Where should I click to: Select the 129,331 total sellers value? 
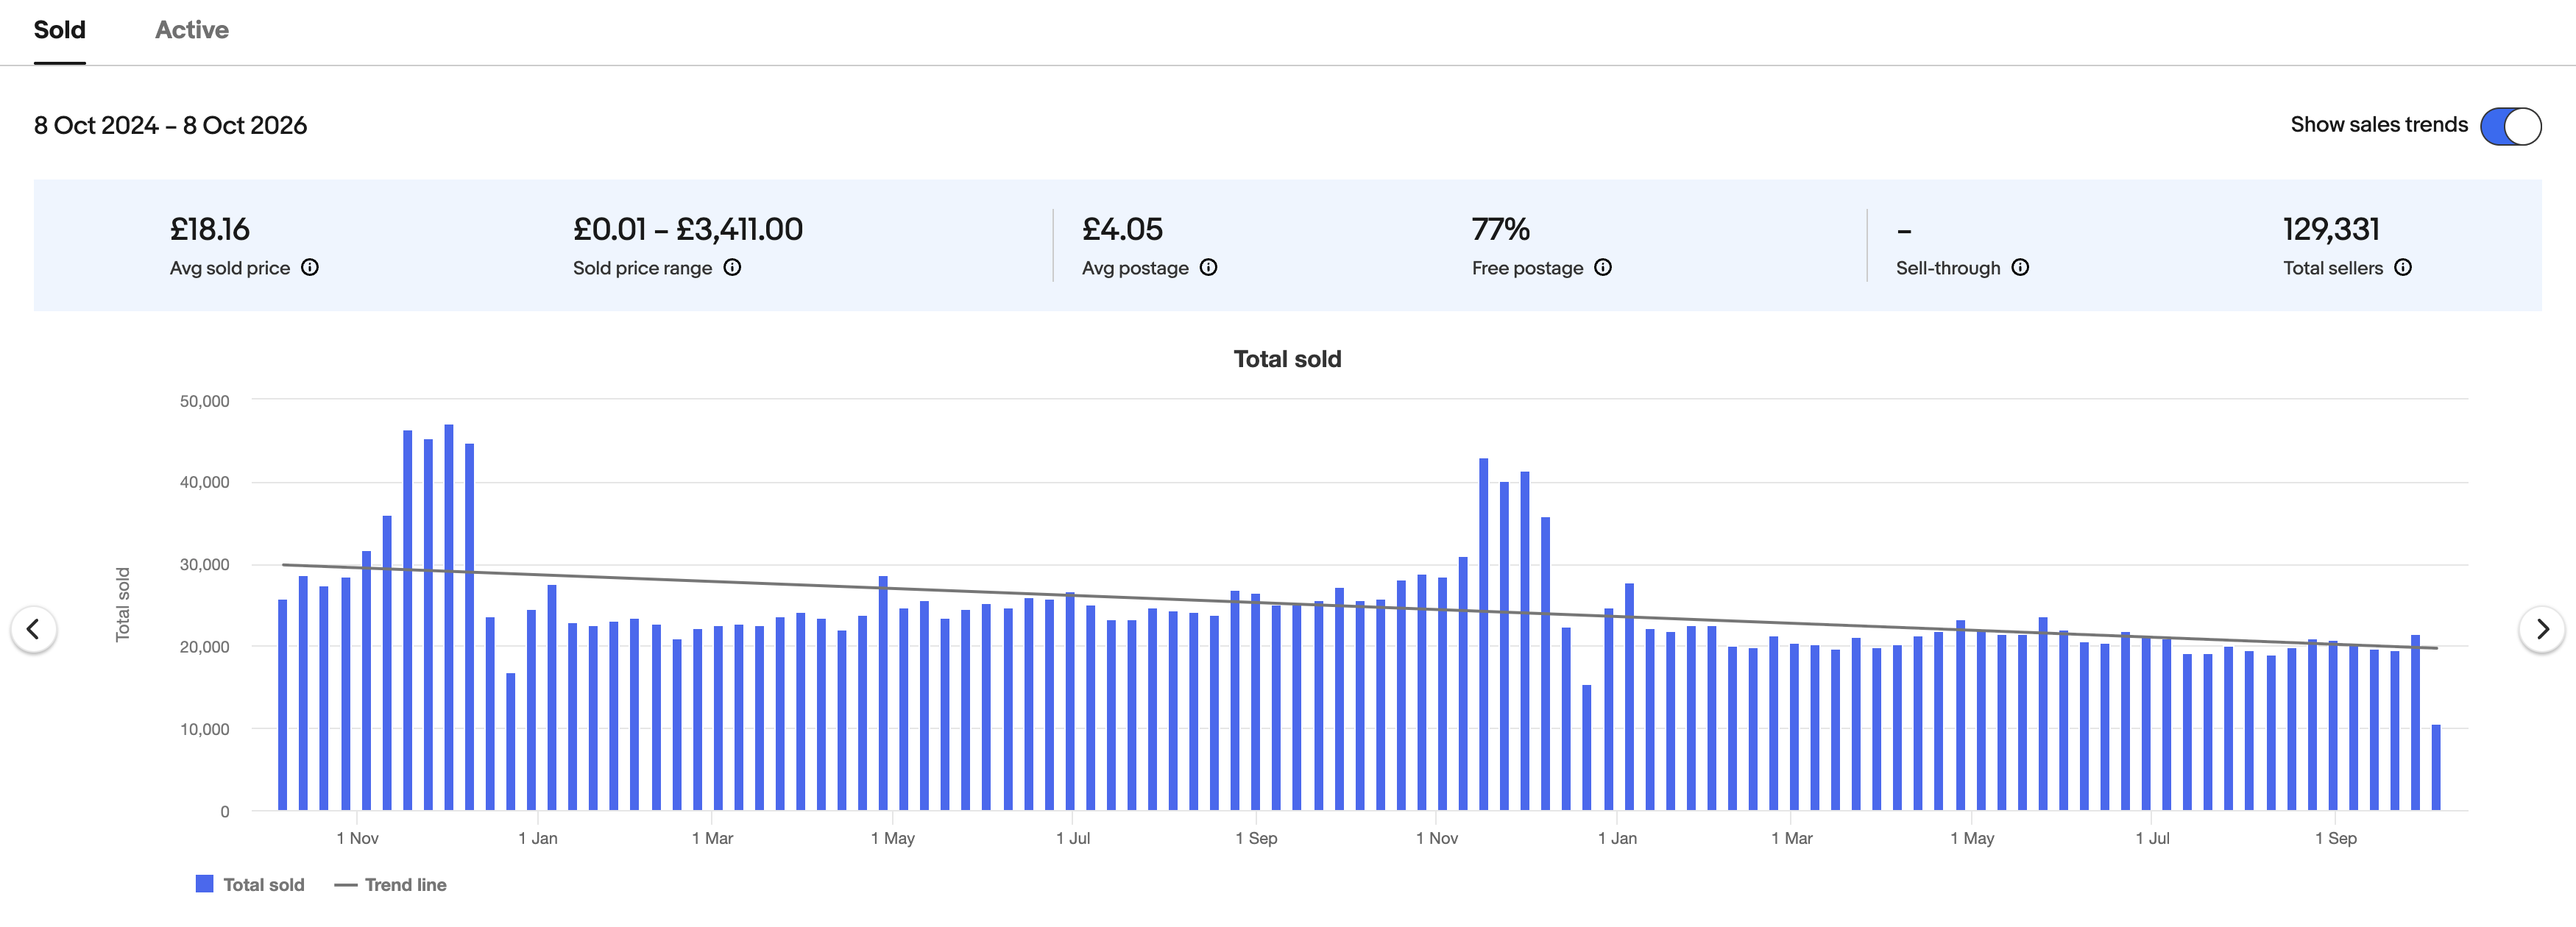2331,229
